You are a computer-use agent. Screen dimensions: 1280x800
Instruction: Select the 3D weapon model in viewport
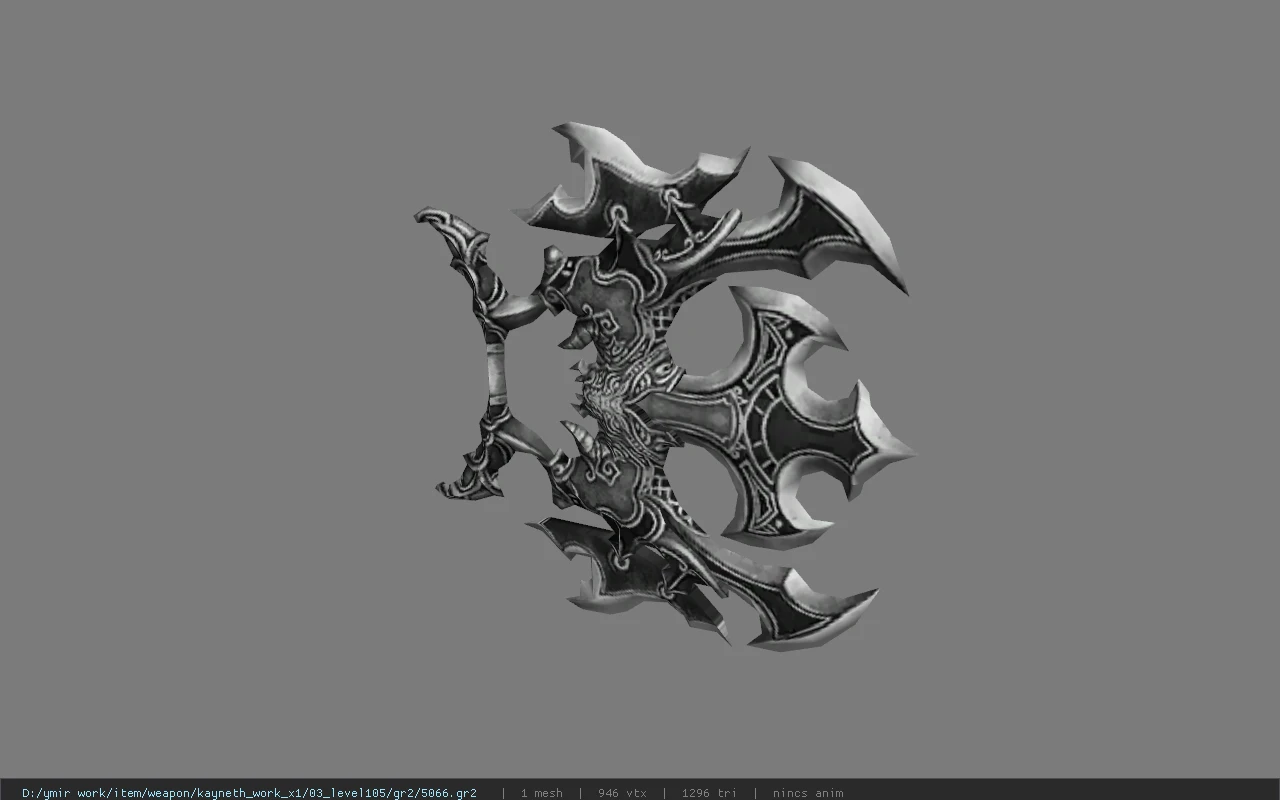tap(665, 385)
